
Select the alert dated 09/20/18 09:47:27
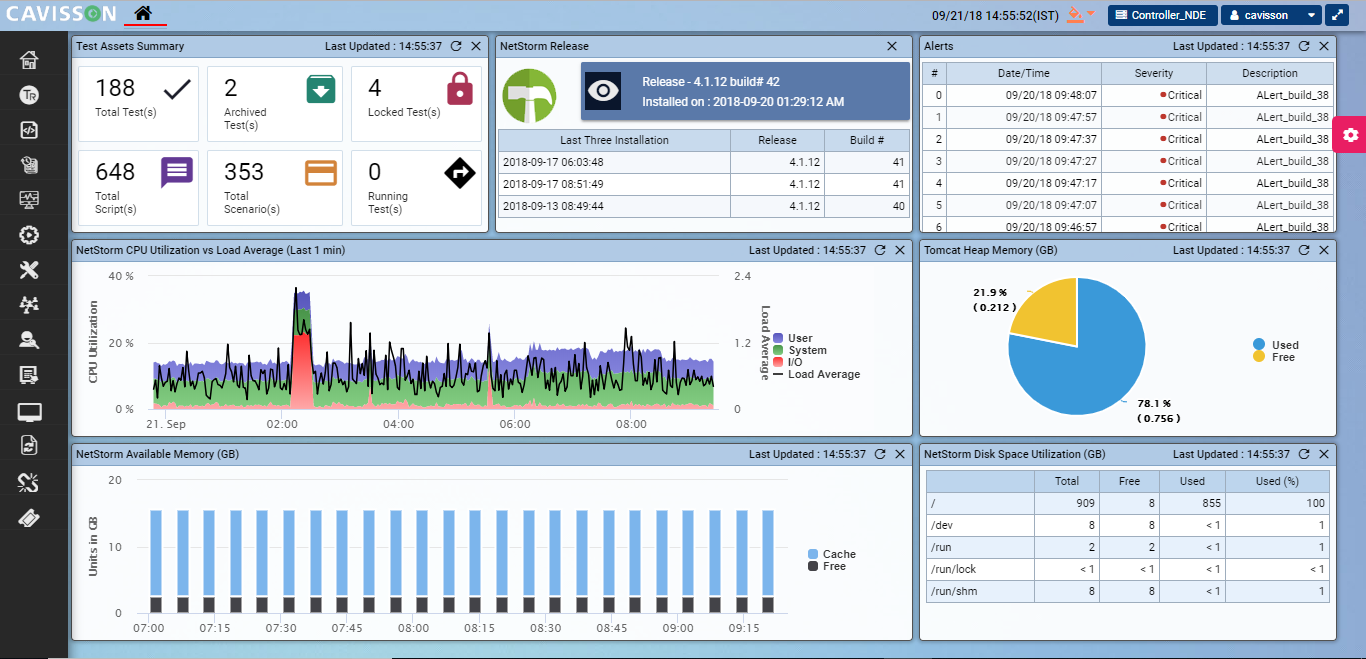click(x=1127, y=161)
